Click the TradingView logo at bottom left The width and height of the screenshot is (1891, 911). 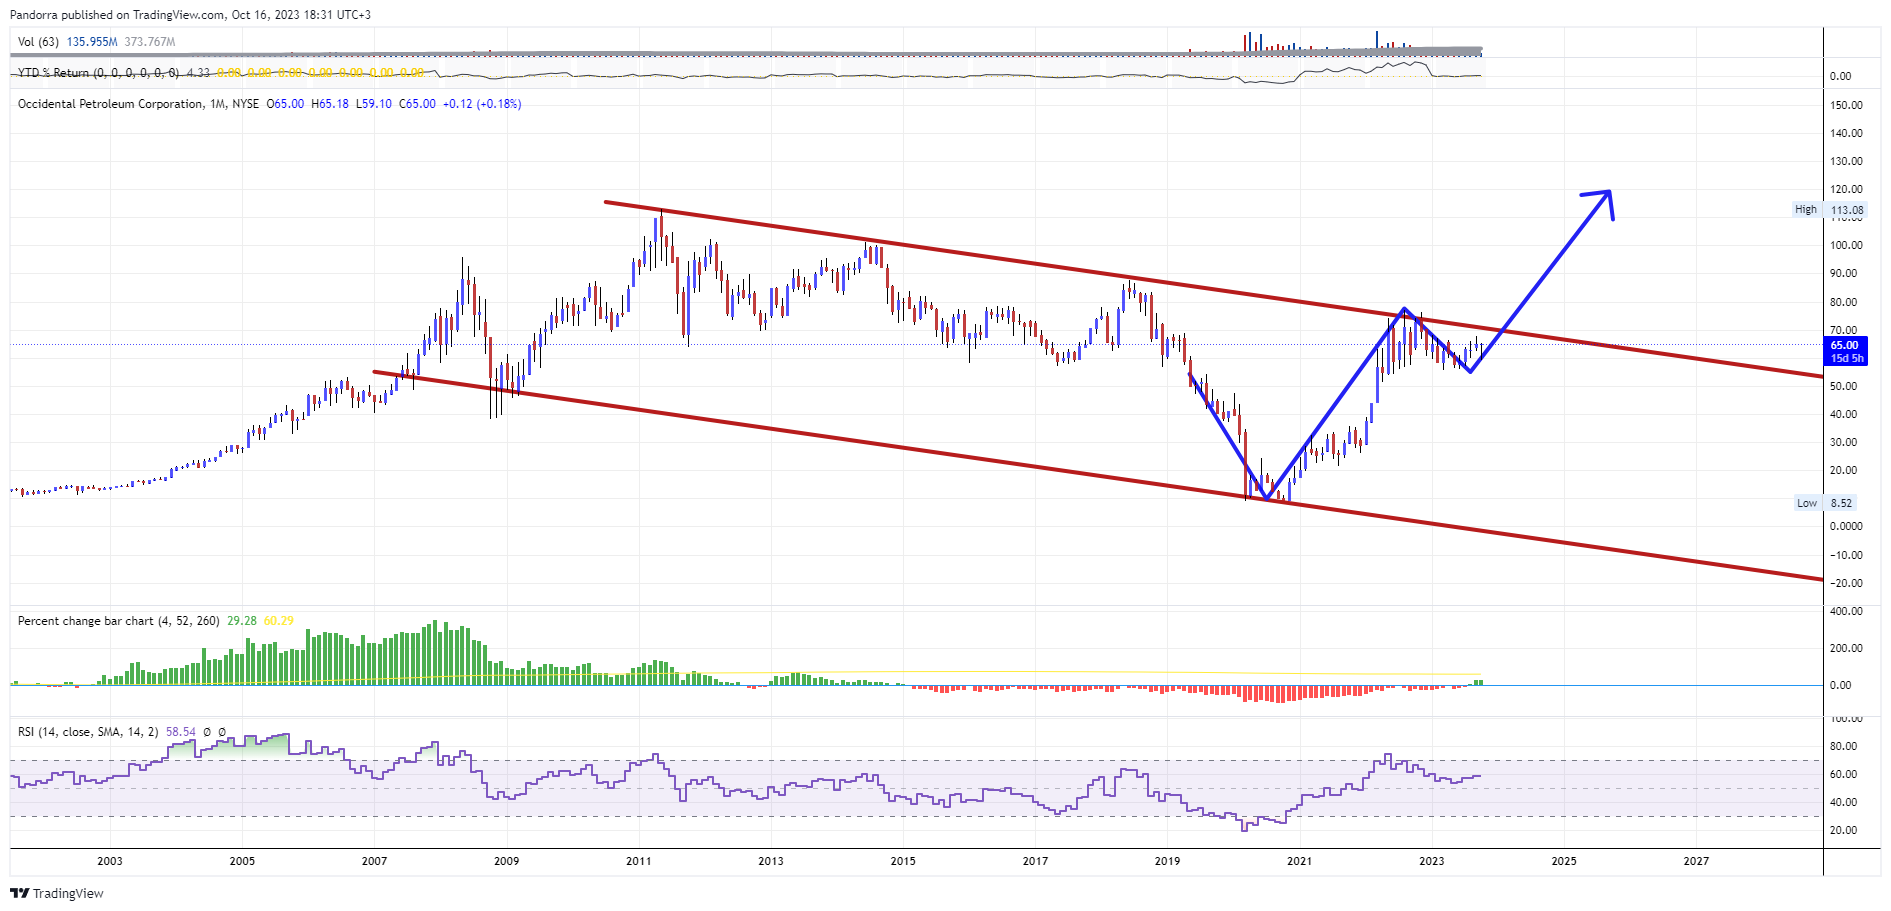coord(57,893)
